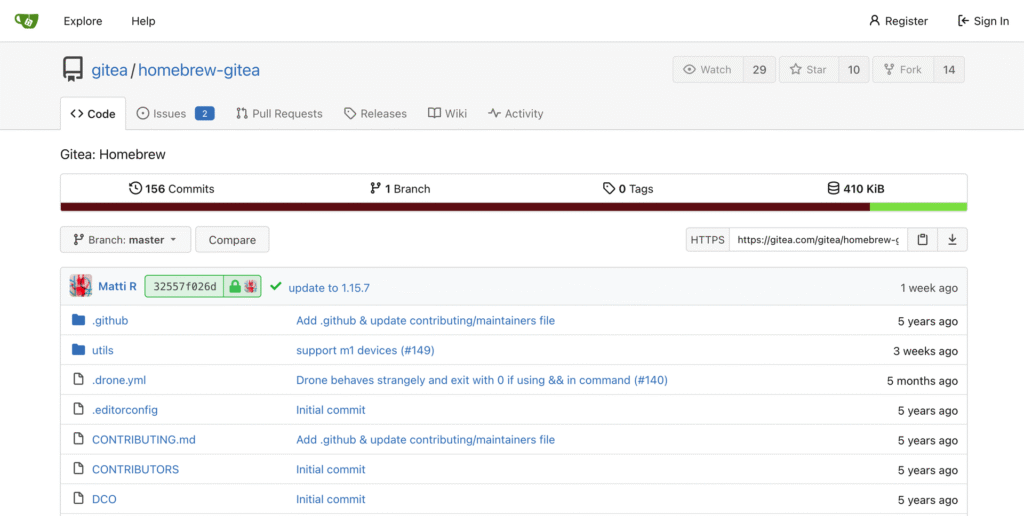Open the Sign In link
Viewport: 1024px width, 516px height.
click(x=983, y=21)
